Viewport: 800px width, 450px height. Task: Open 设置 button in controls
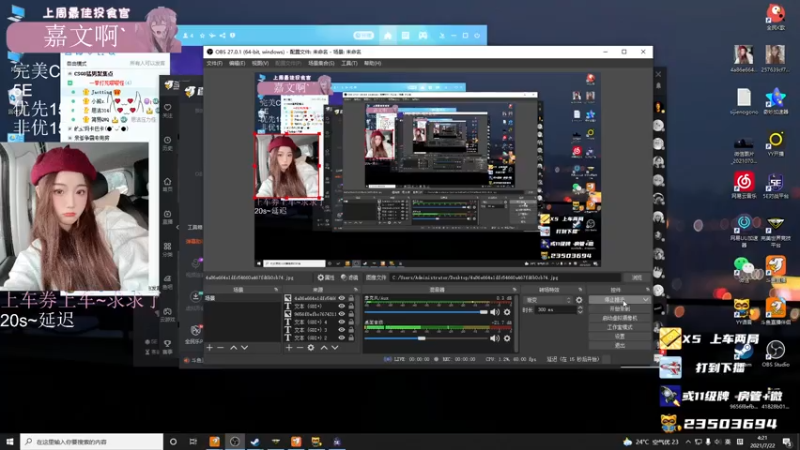pos(619,336)
